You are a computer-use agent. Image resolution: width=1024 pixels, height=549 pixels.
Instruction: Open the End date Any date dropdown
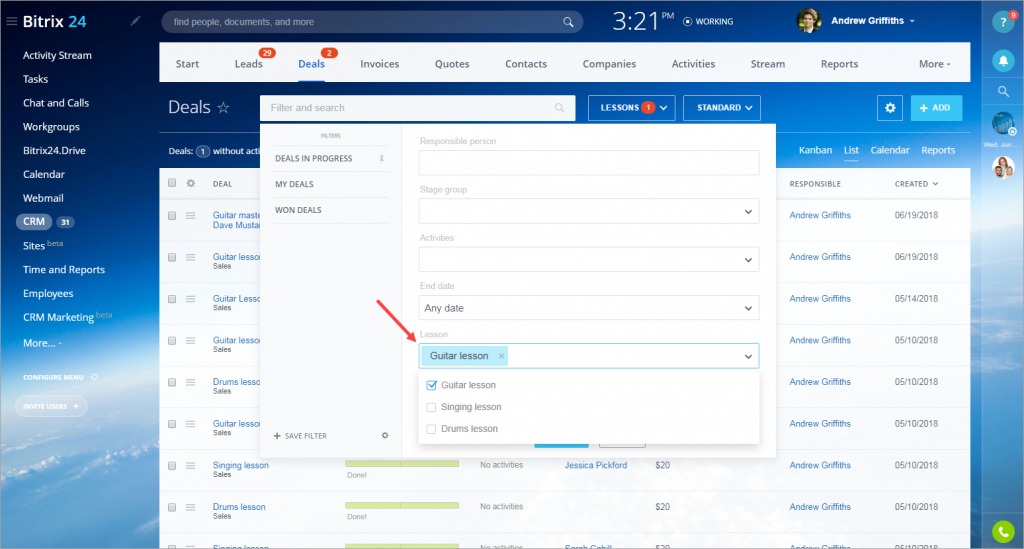click(589, 308)
